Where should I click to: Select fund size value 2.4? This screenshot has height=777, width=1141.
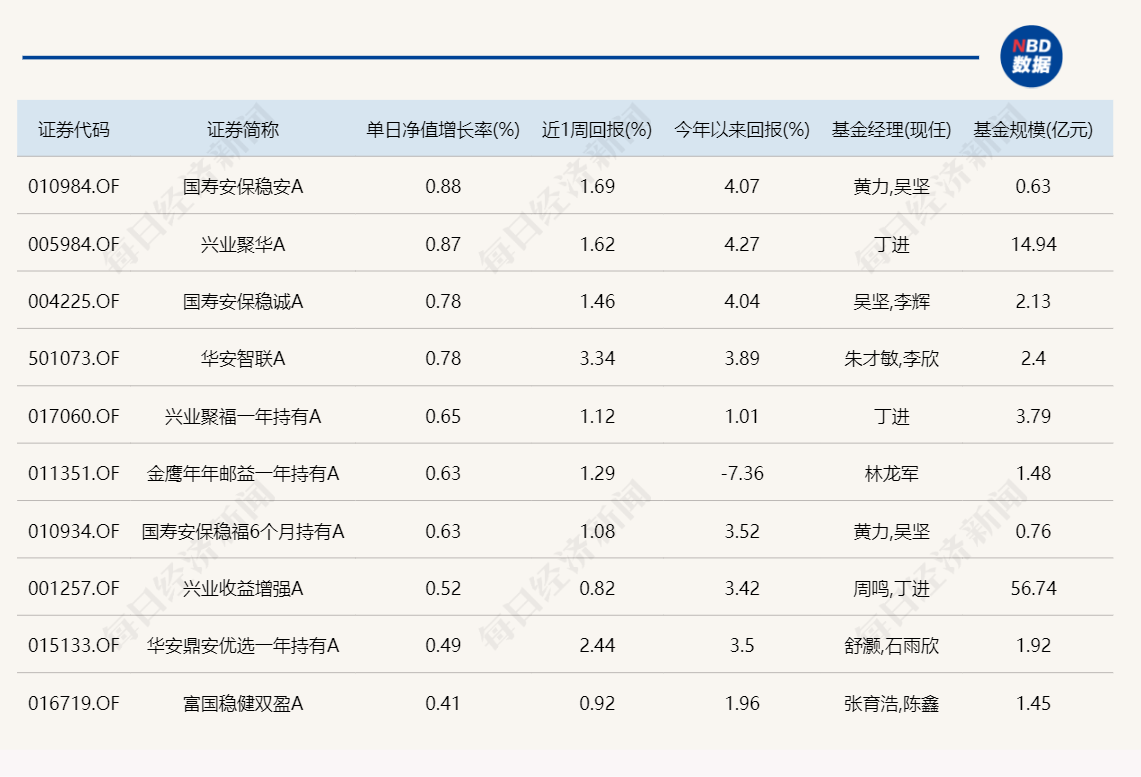[1033, 358]
